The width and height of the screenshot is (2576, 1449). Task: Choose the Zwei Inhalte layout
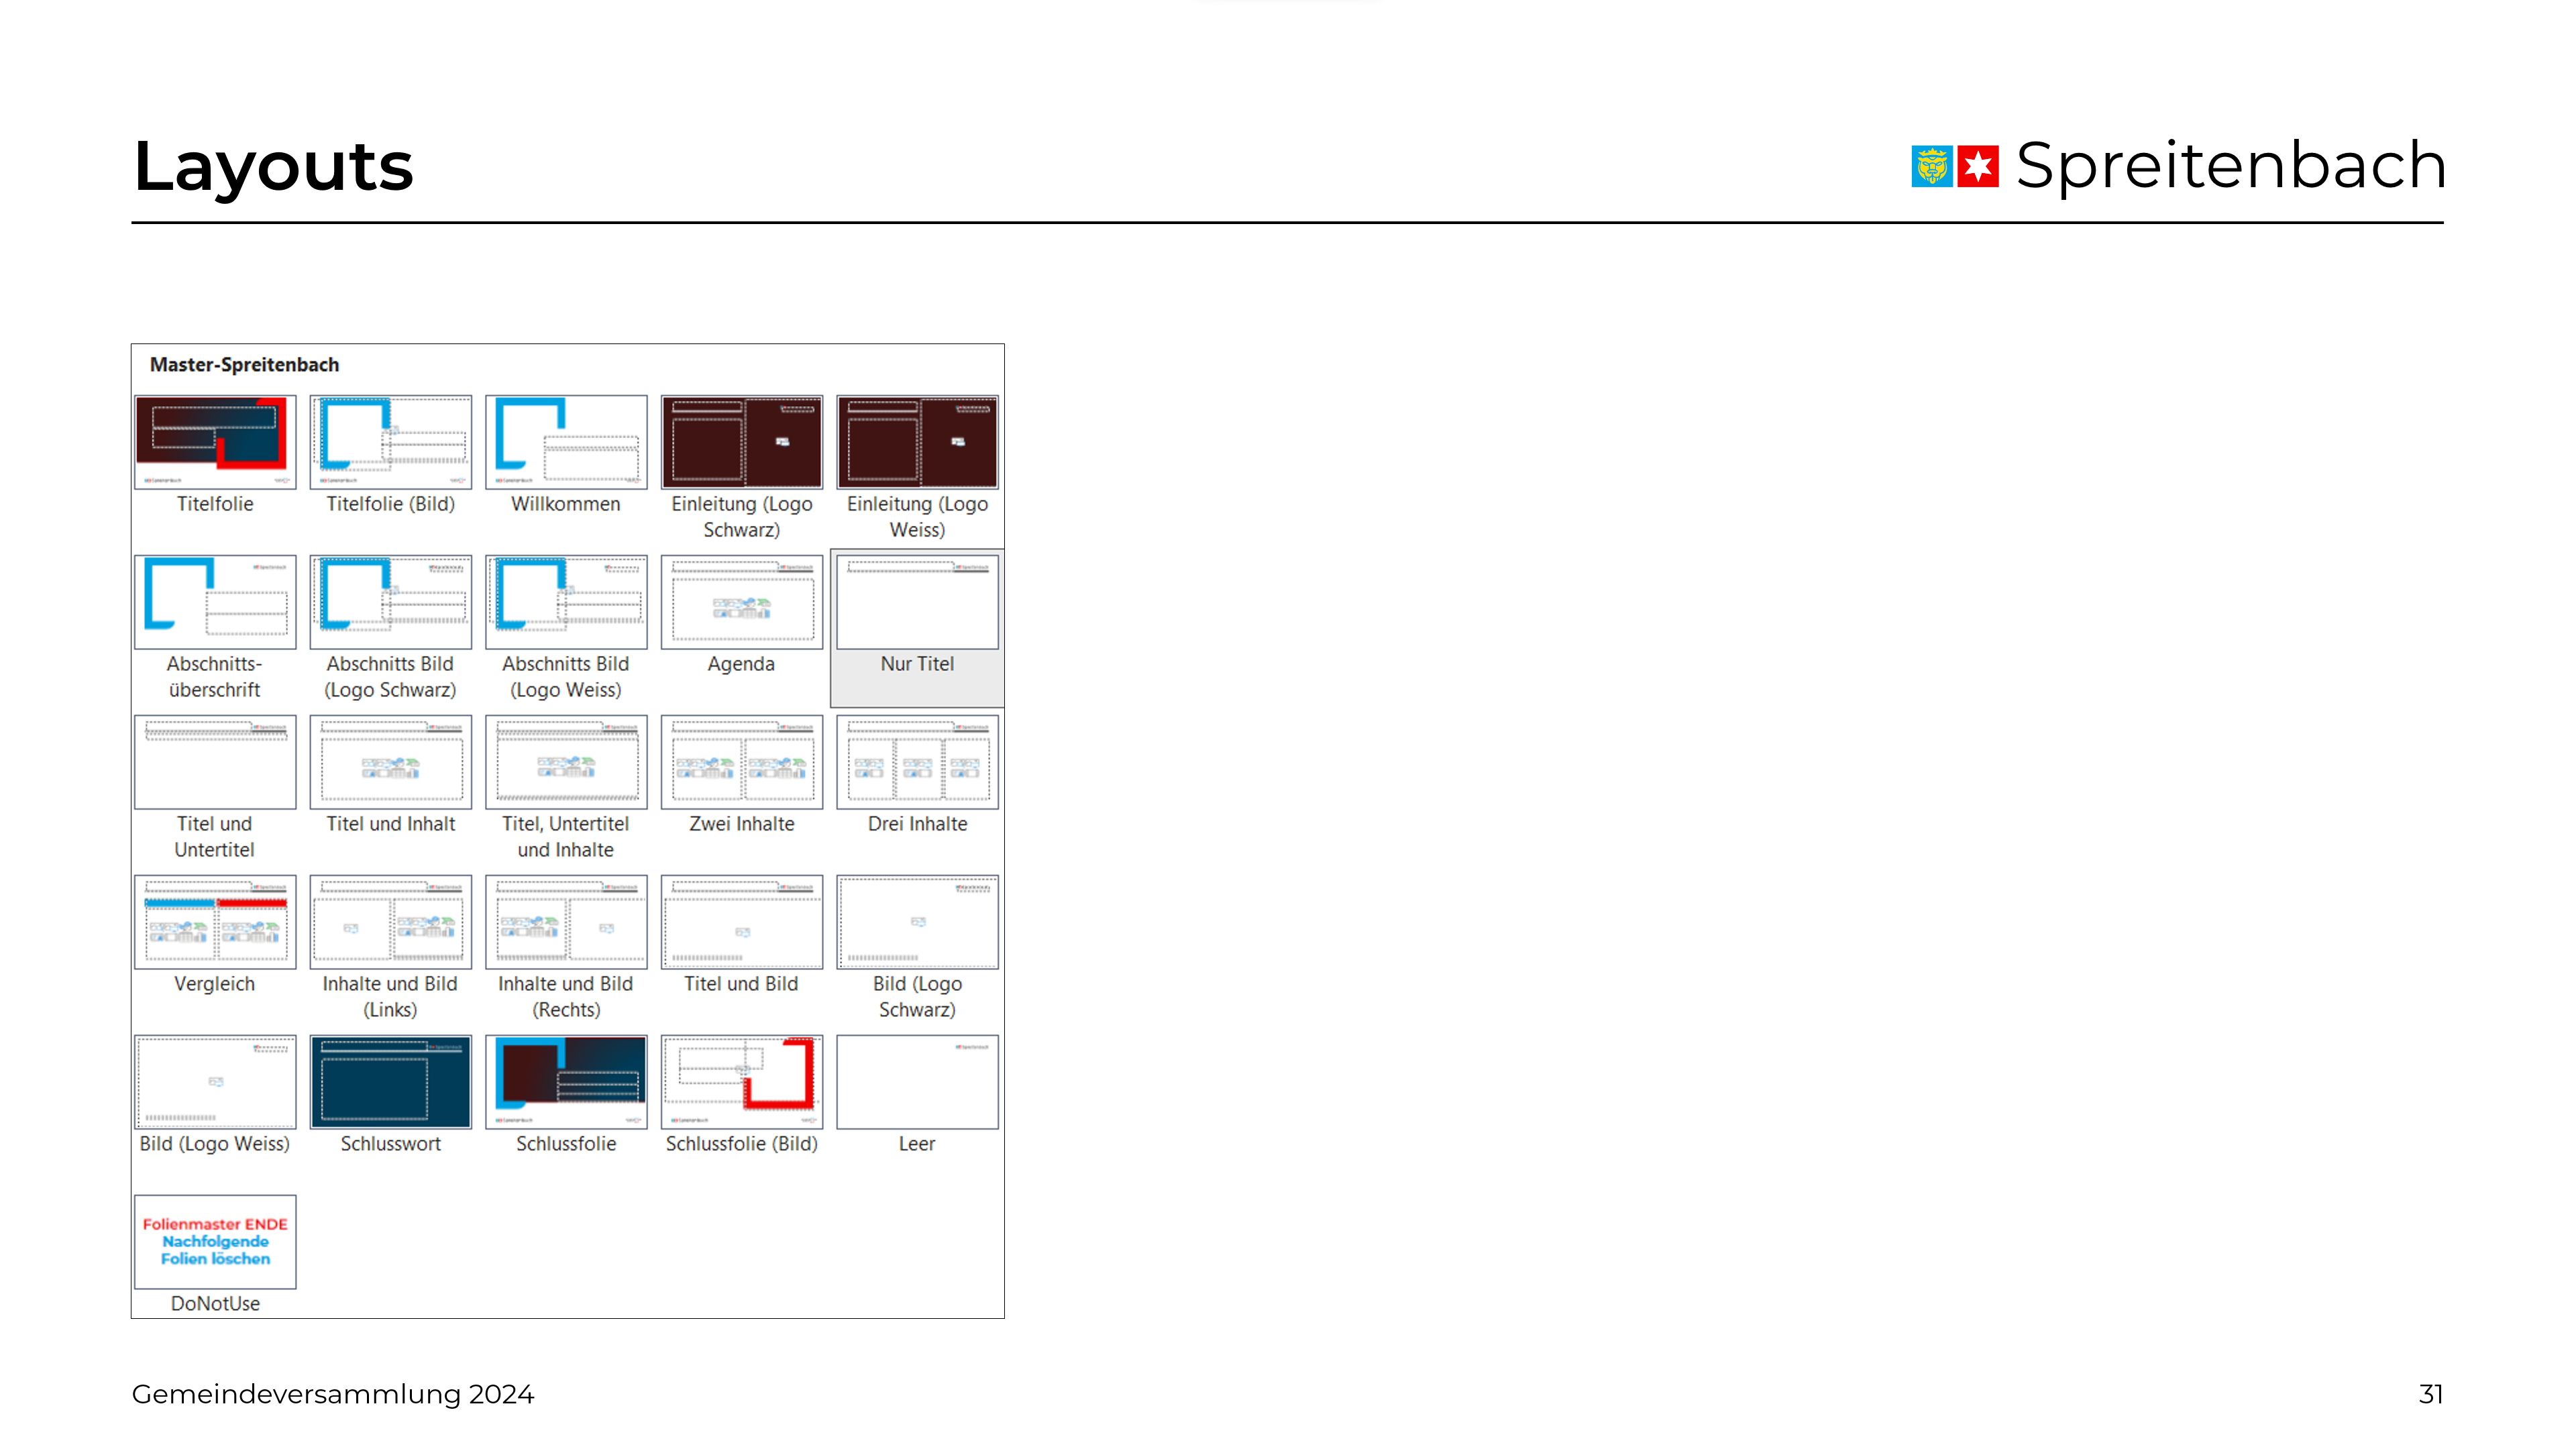coord(741,762)
